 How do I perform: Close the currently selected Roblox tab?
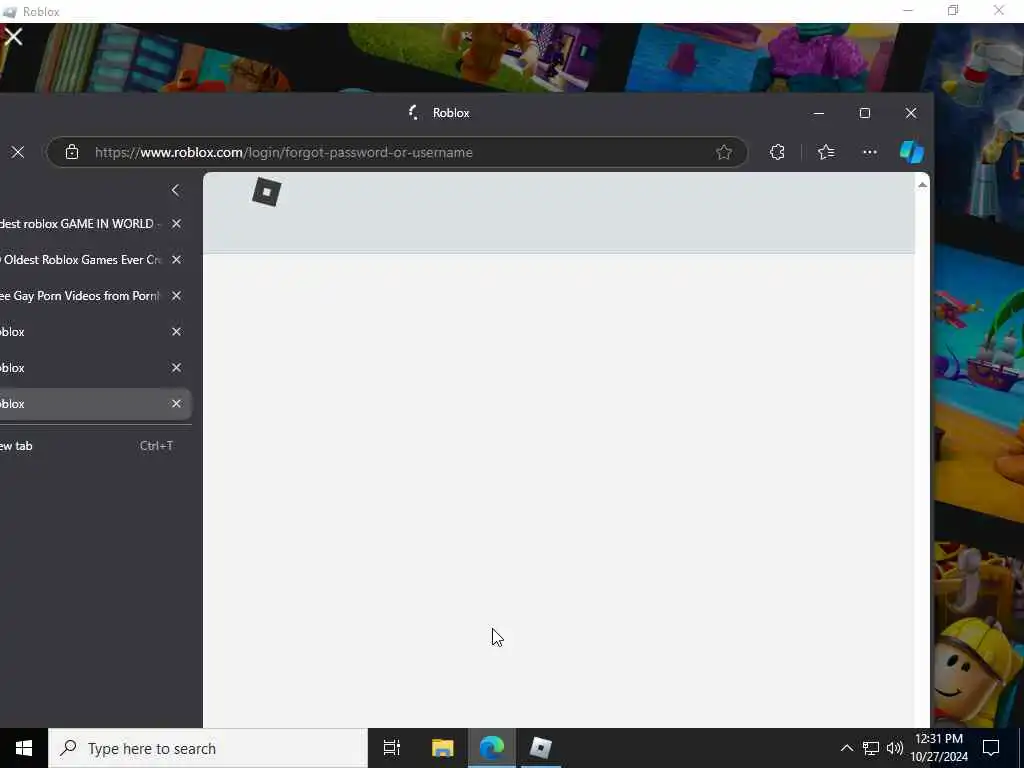(x=176, y=404)
